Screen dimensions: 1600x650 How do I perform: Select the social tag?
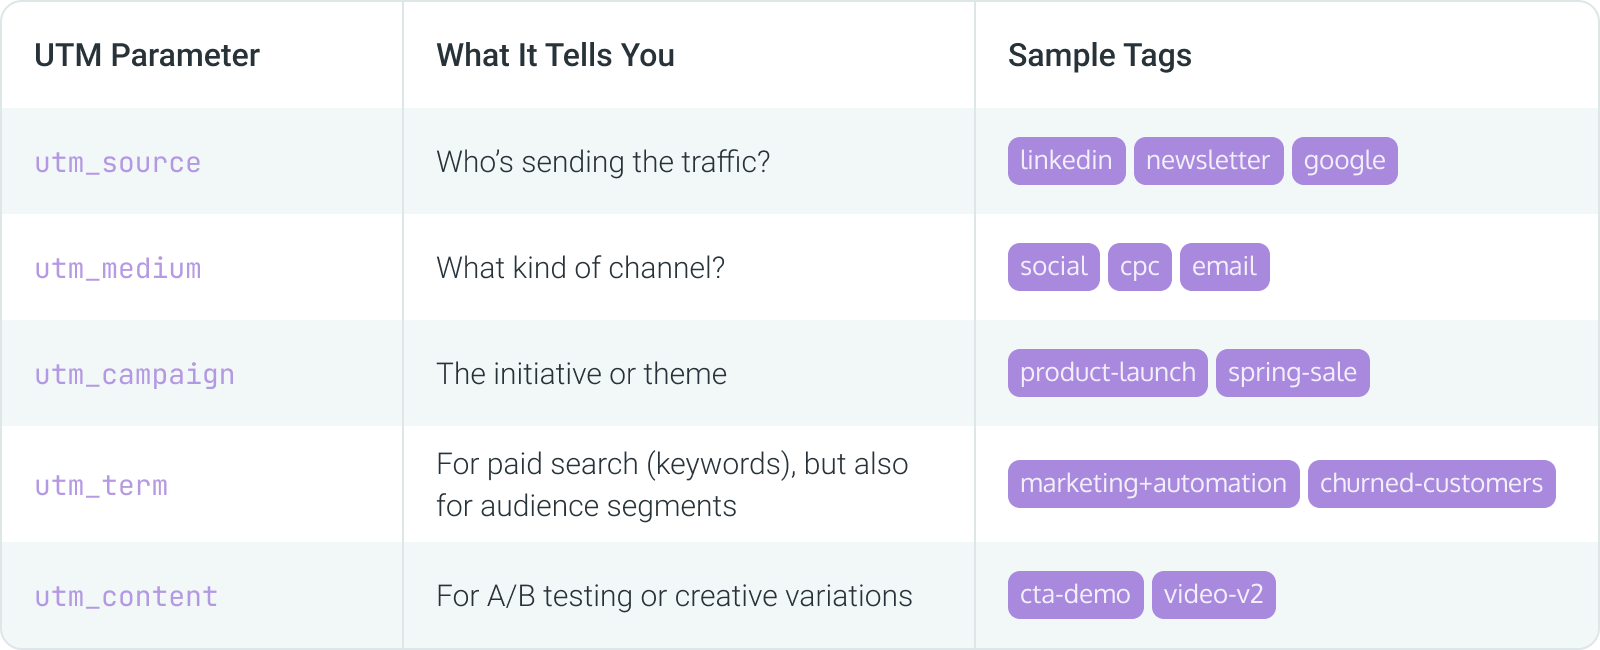click(x=1053, y=267)
